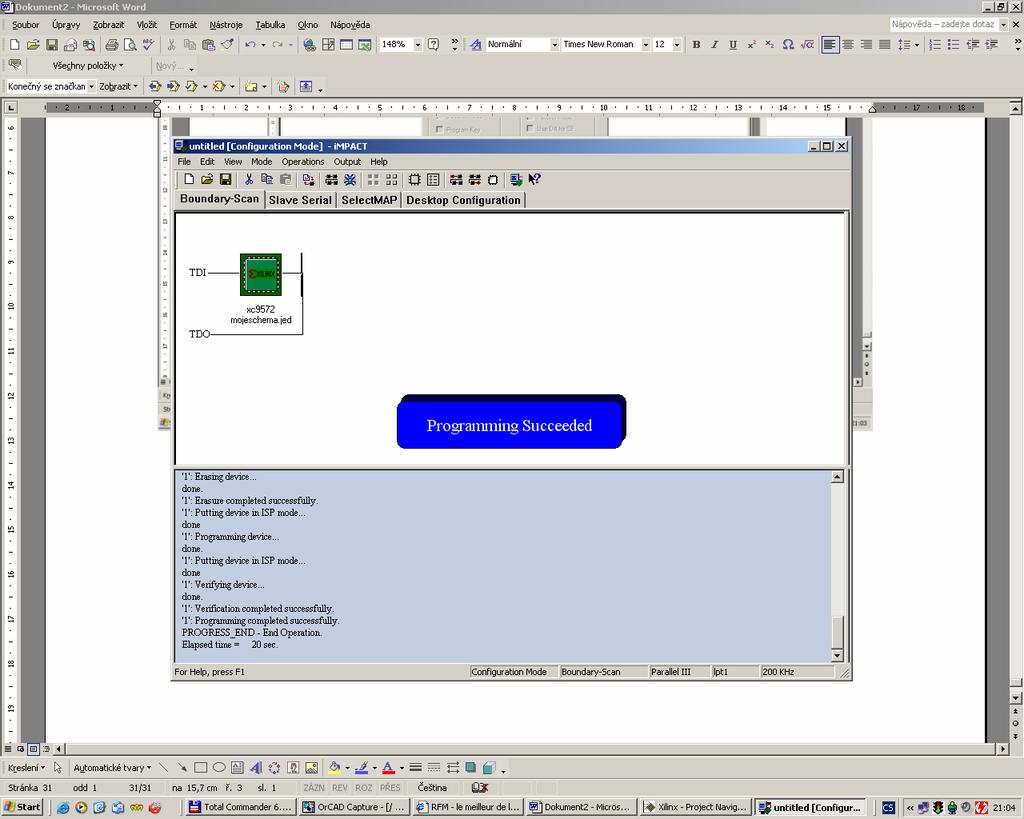
Task: Click Word's Subscript icon
Action: click(x=770, y=44)
